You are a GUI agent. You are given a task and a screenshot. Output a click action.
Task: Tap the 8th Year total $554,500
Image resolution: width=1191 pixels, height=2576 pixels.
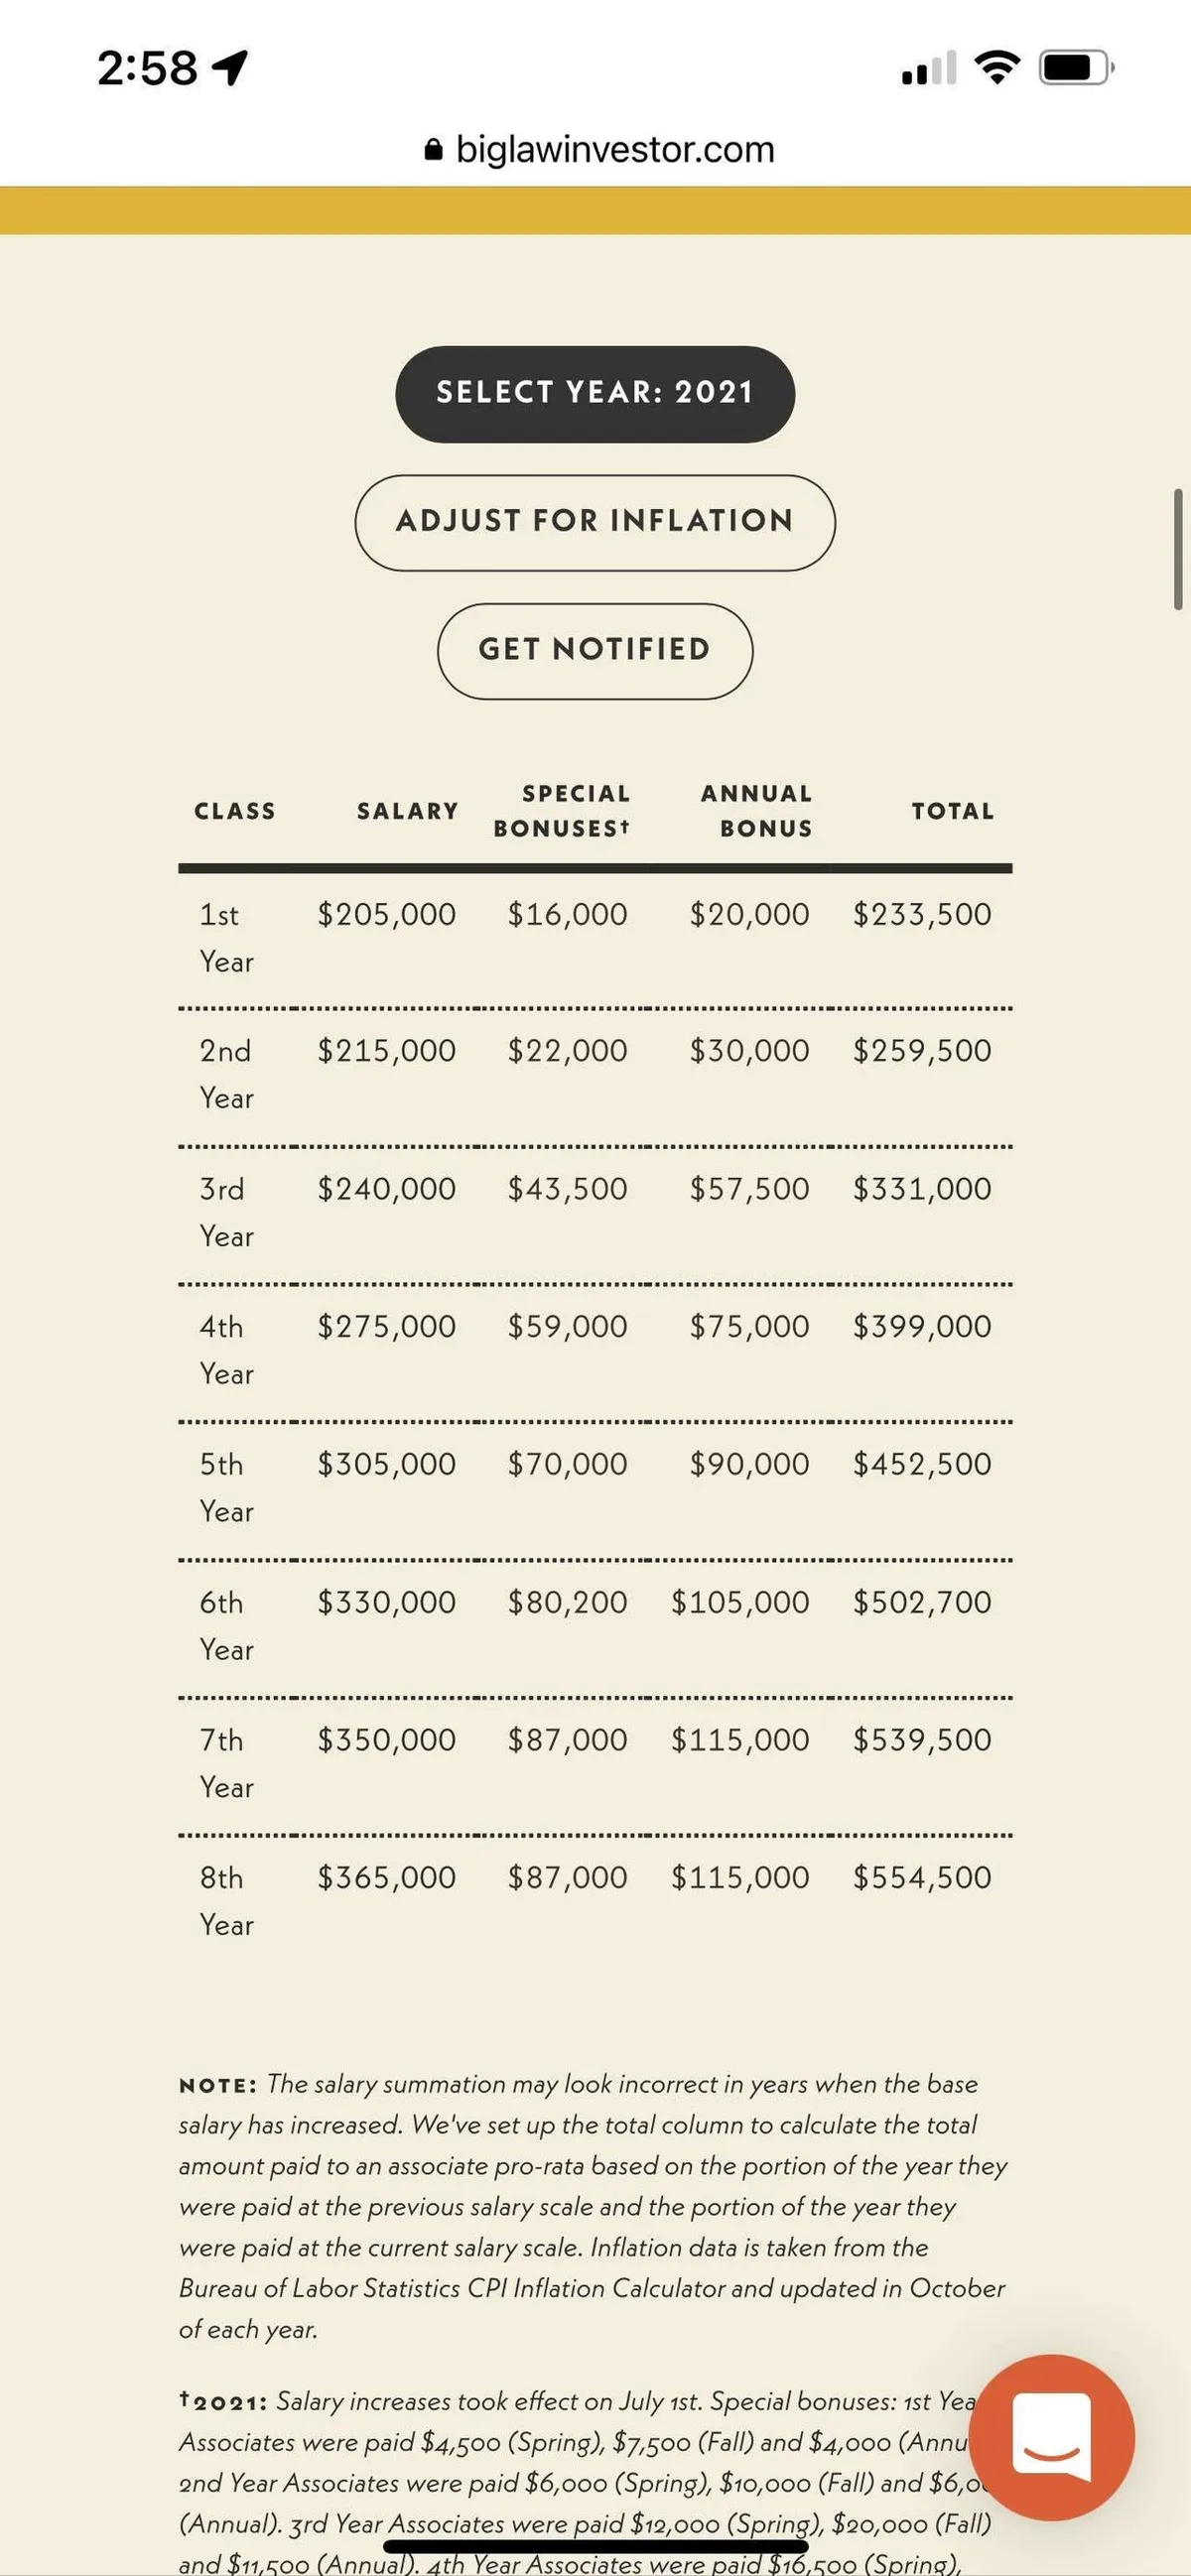(922, 1877)
